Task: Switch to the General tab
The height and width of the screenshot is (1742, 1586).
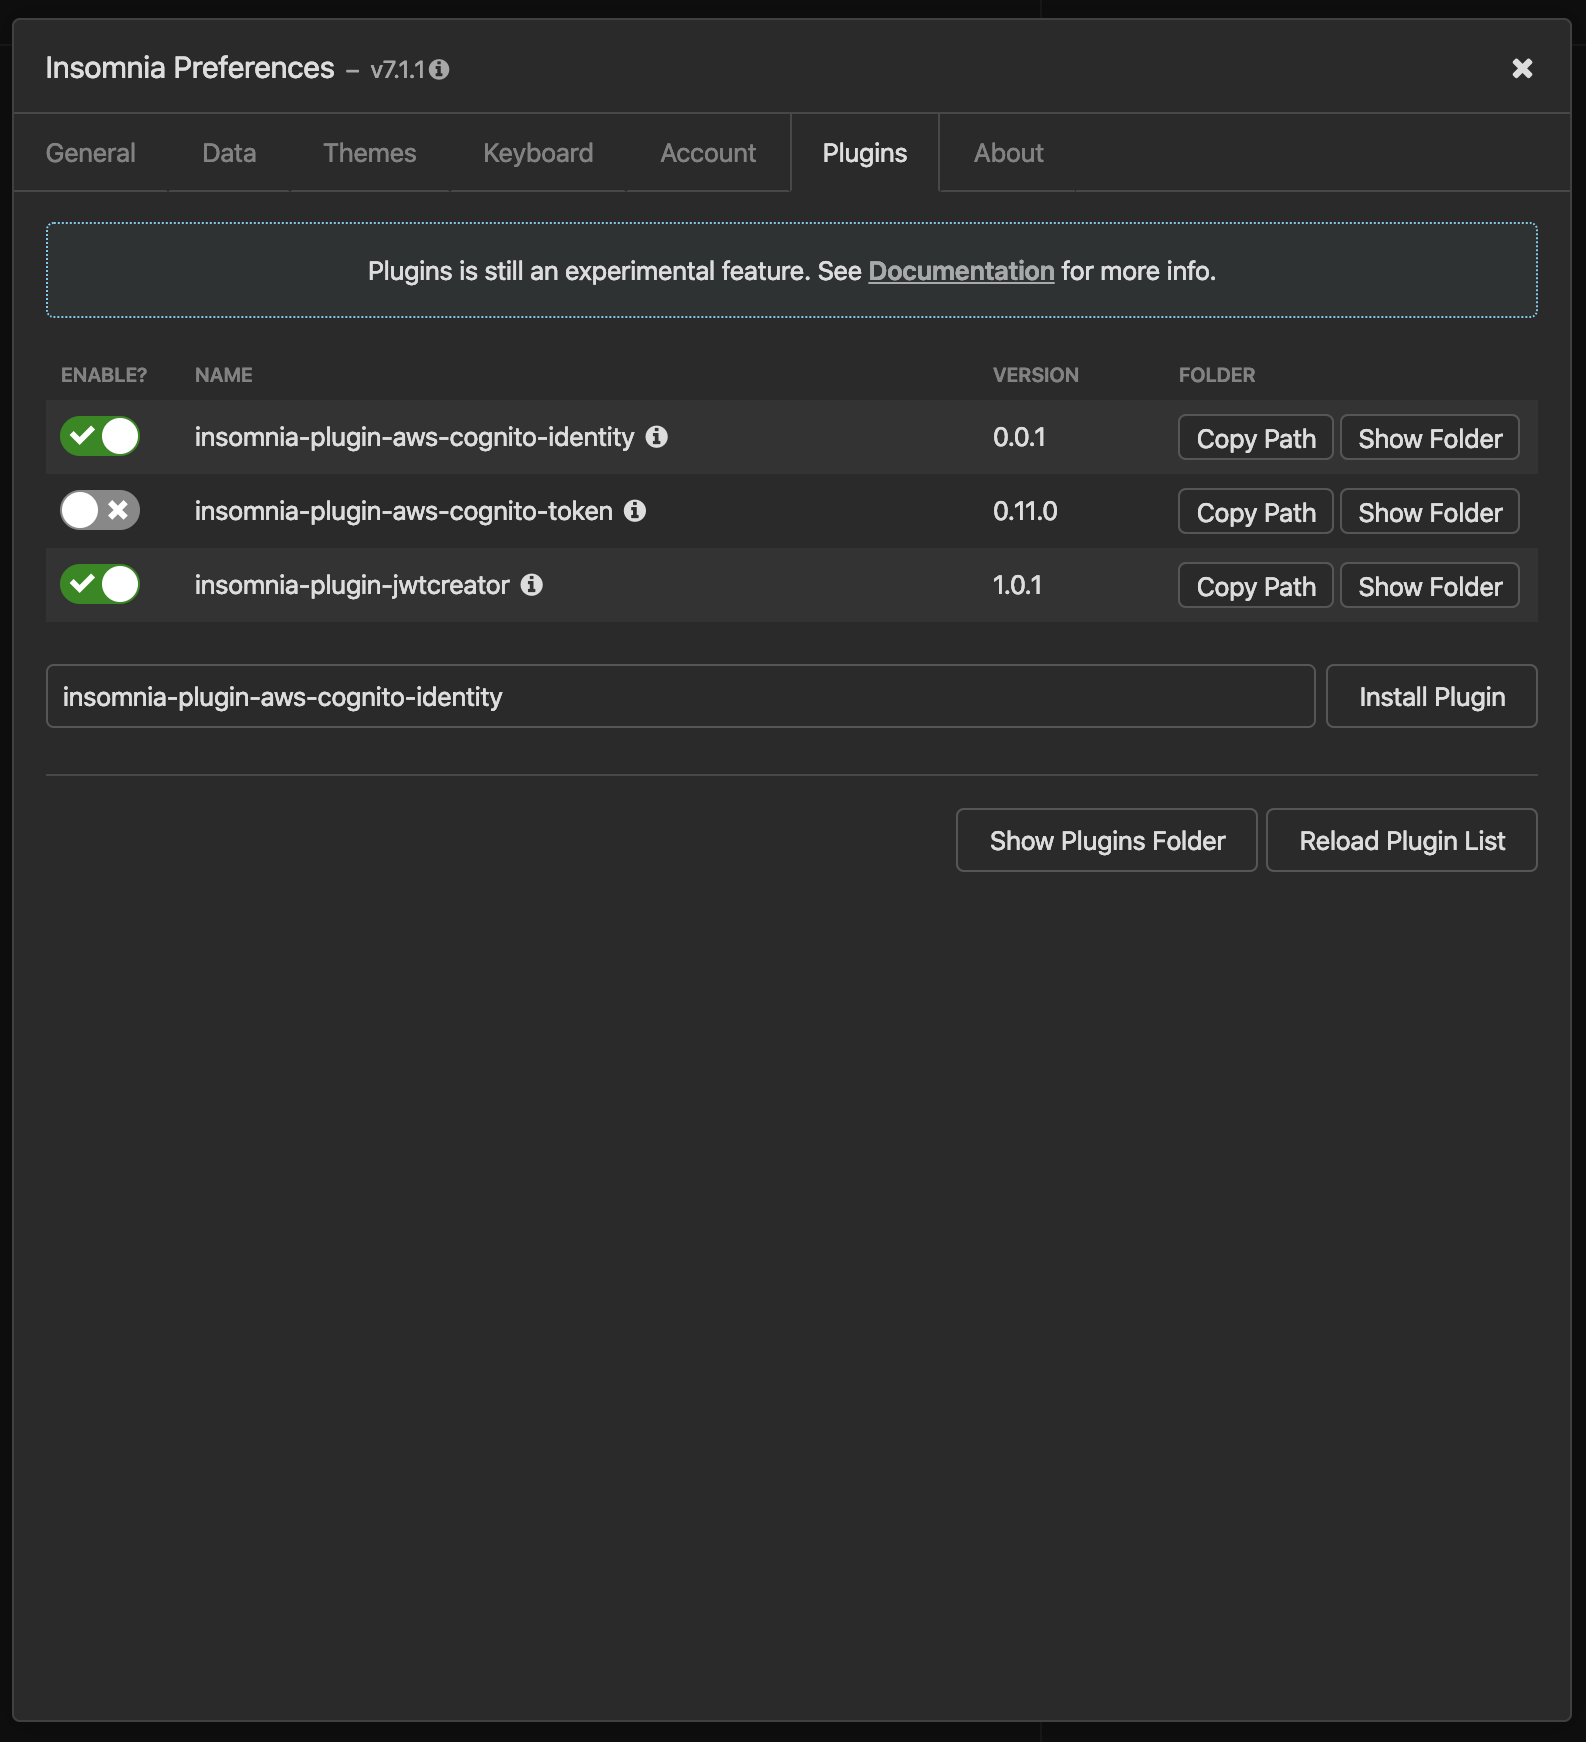Action: (x=91, y=153)
